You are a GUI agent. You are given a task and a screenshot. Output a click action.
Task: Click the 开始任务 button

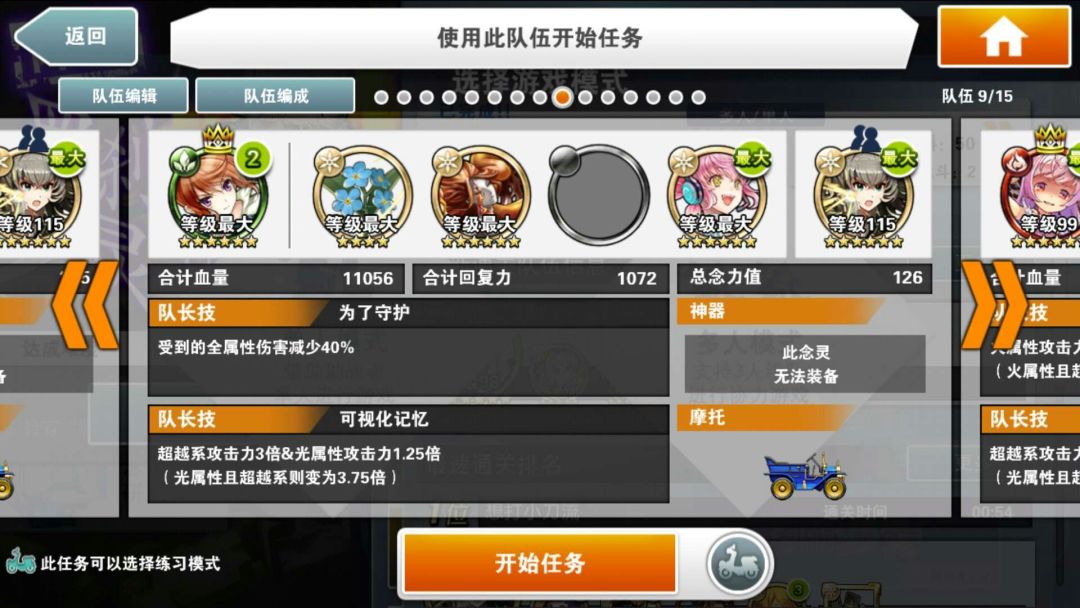click(x=539, y=563)
